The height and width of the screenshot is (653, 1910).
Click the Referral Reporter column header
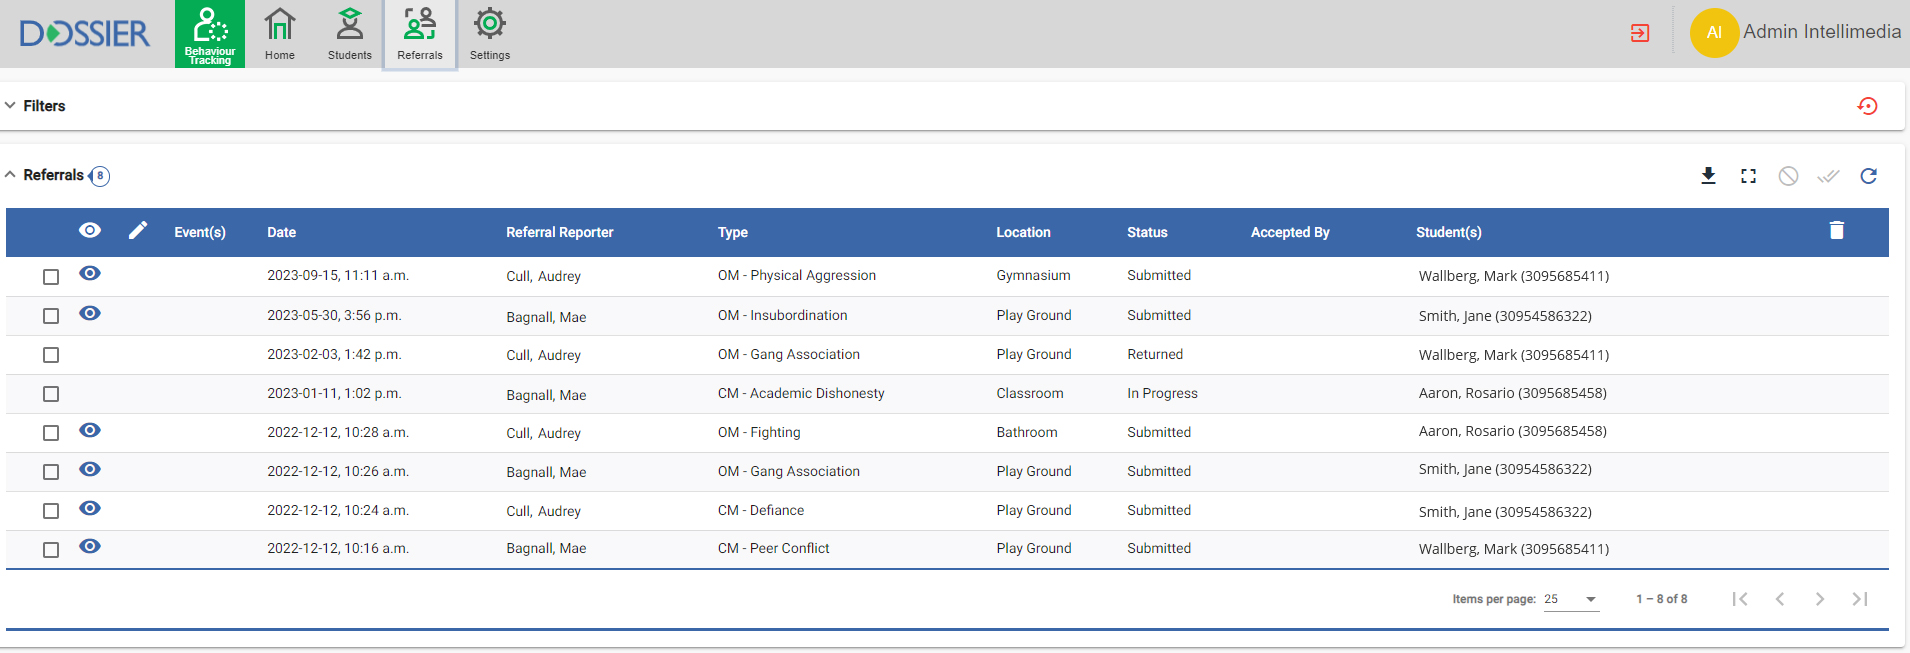click(559, 232)
